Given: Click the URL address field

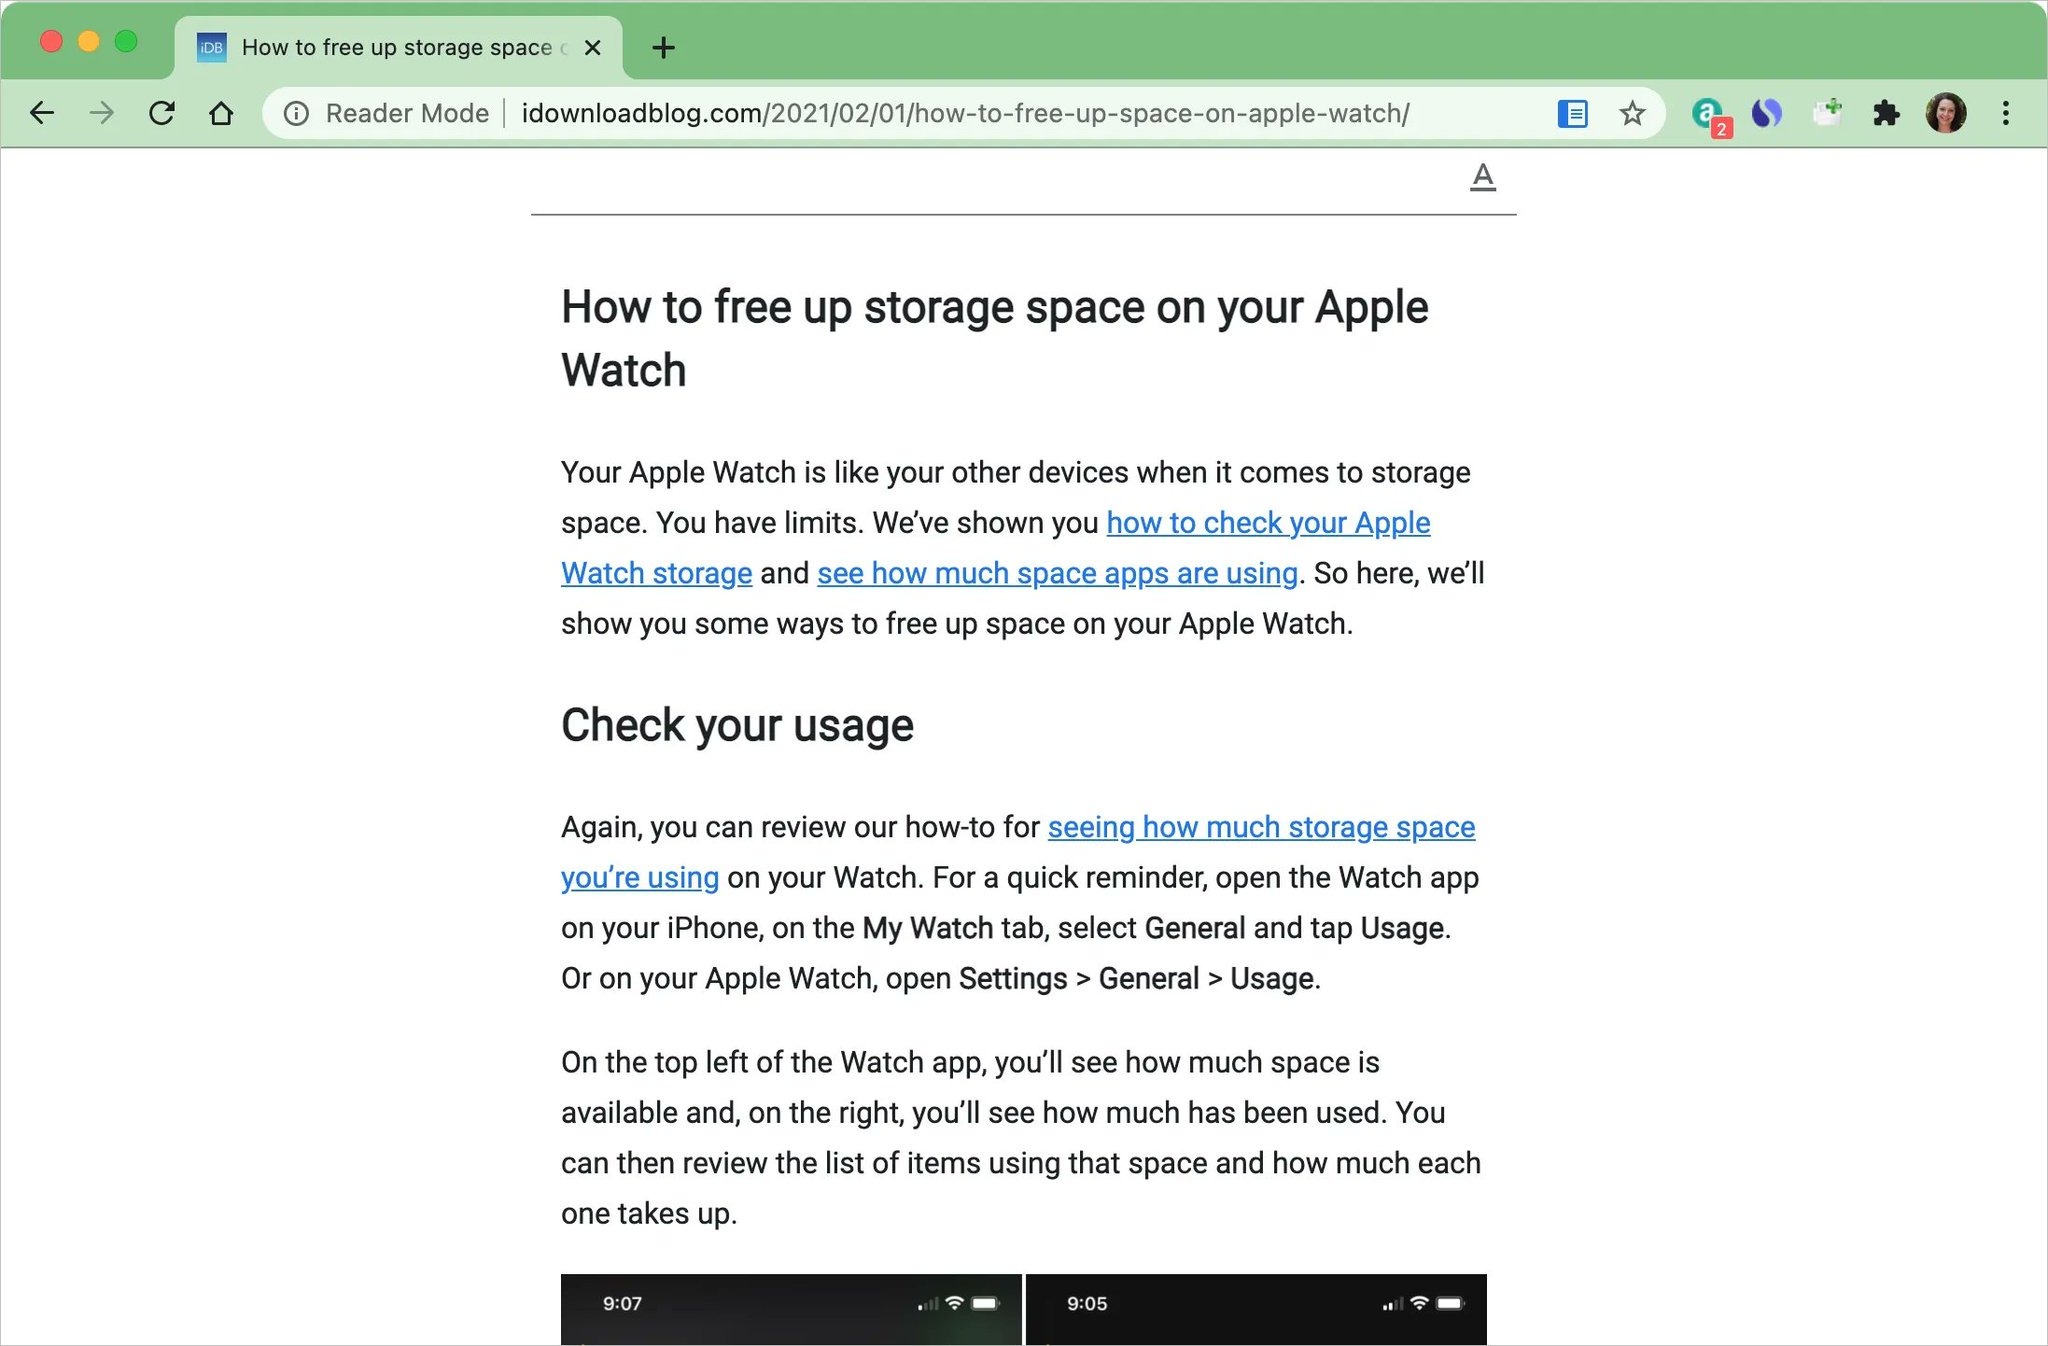Looking at the screenshot, I should pos(964,113).
